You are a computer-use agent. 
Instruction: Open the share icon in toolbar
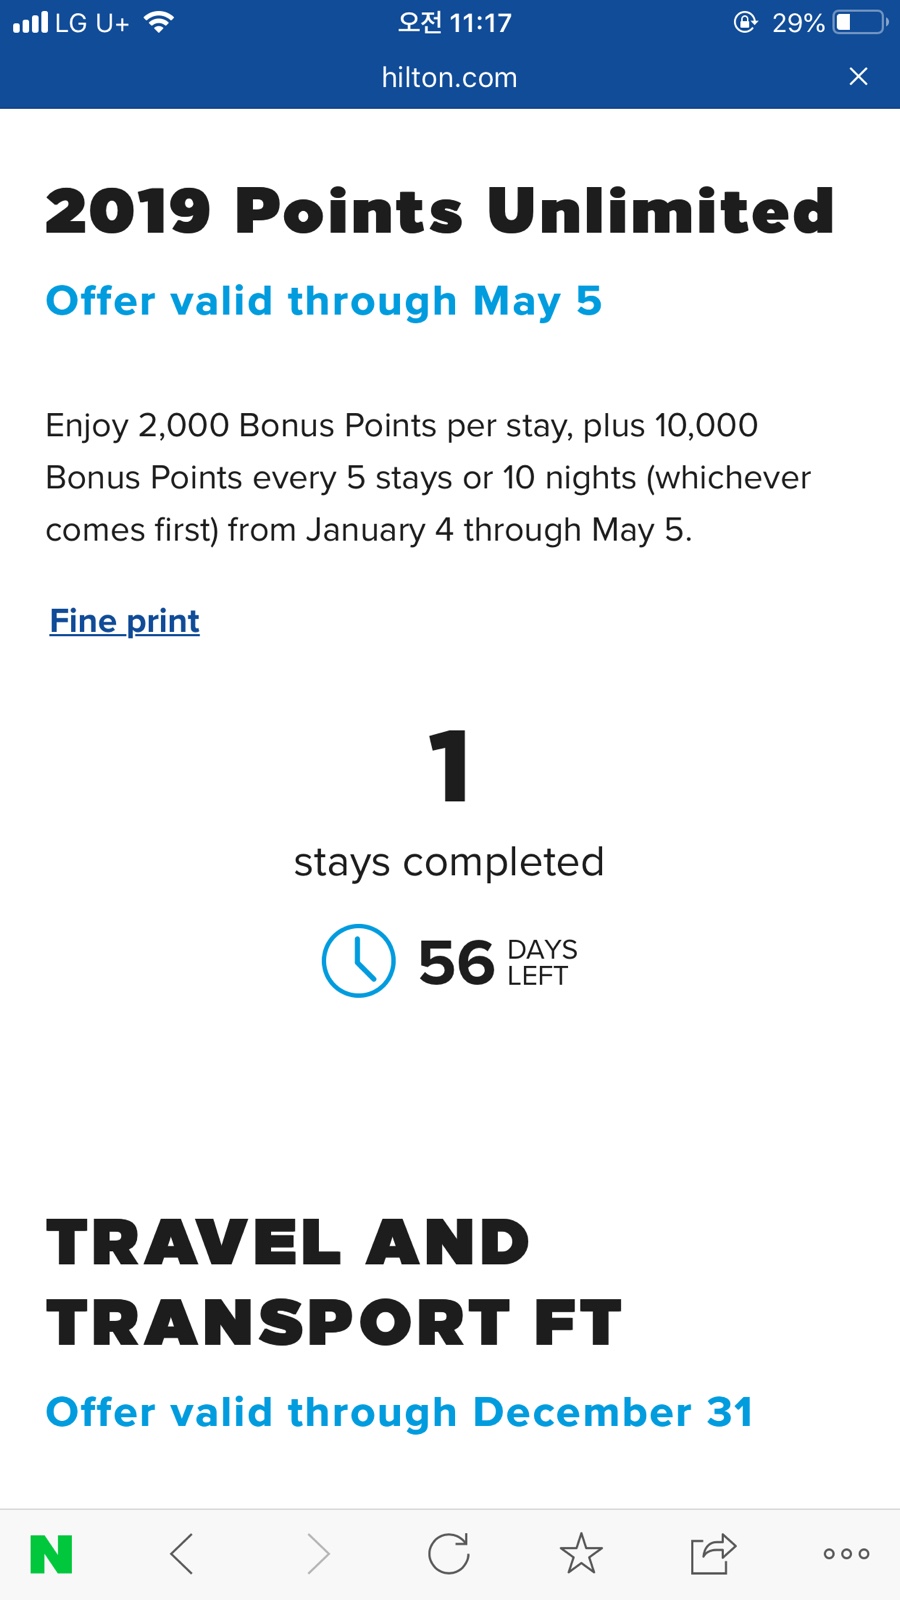click(x=713, y=1554)
